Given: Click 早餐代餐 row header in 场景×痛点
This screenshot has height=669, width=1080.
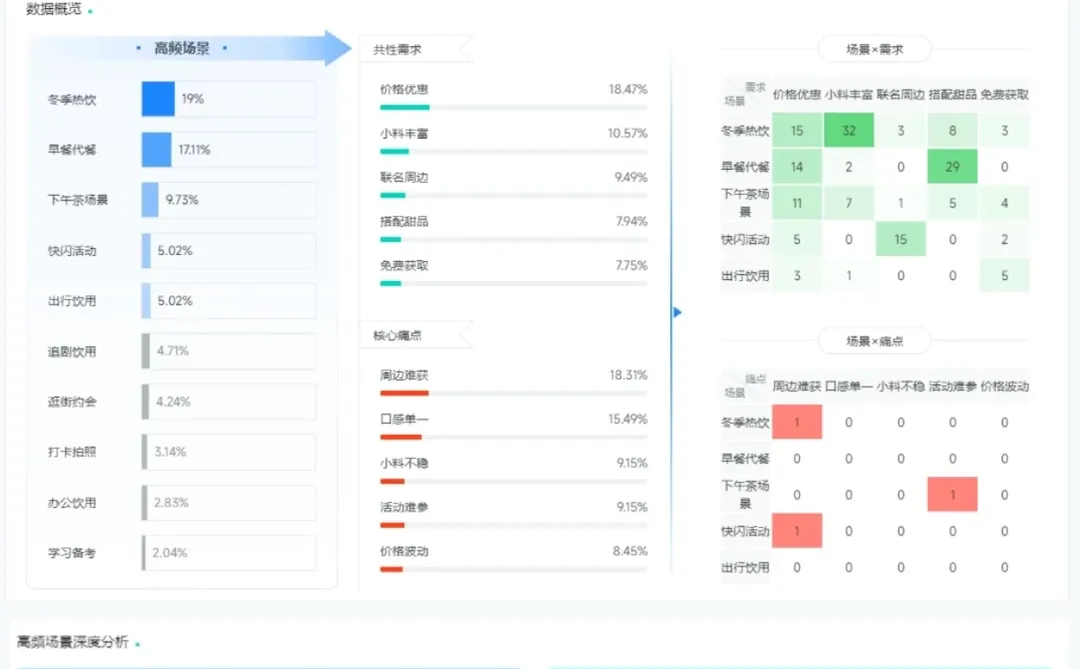Looking at the screenshot, I should pyautogui.click(x=745, y=459).
